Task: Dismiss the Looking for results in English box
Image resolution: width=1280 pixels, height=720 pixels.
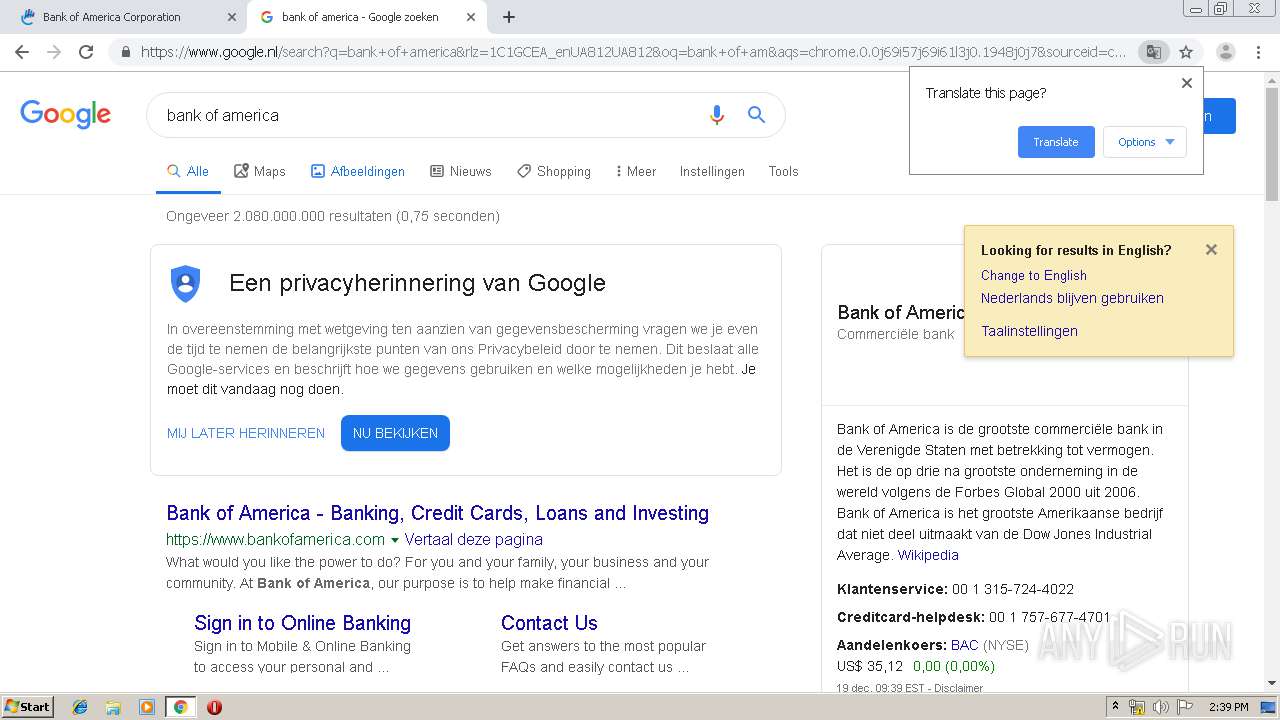Action: click(x=1211, y=250)
